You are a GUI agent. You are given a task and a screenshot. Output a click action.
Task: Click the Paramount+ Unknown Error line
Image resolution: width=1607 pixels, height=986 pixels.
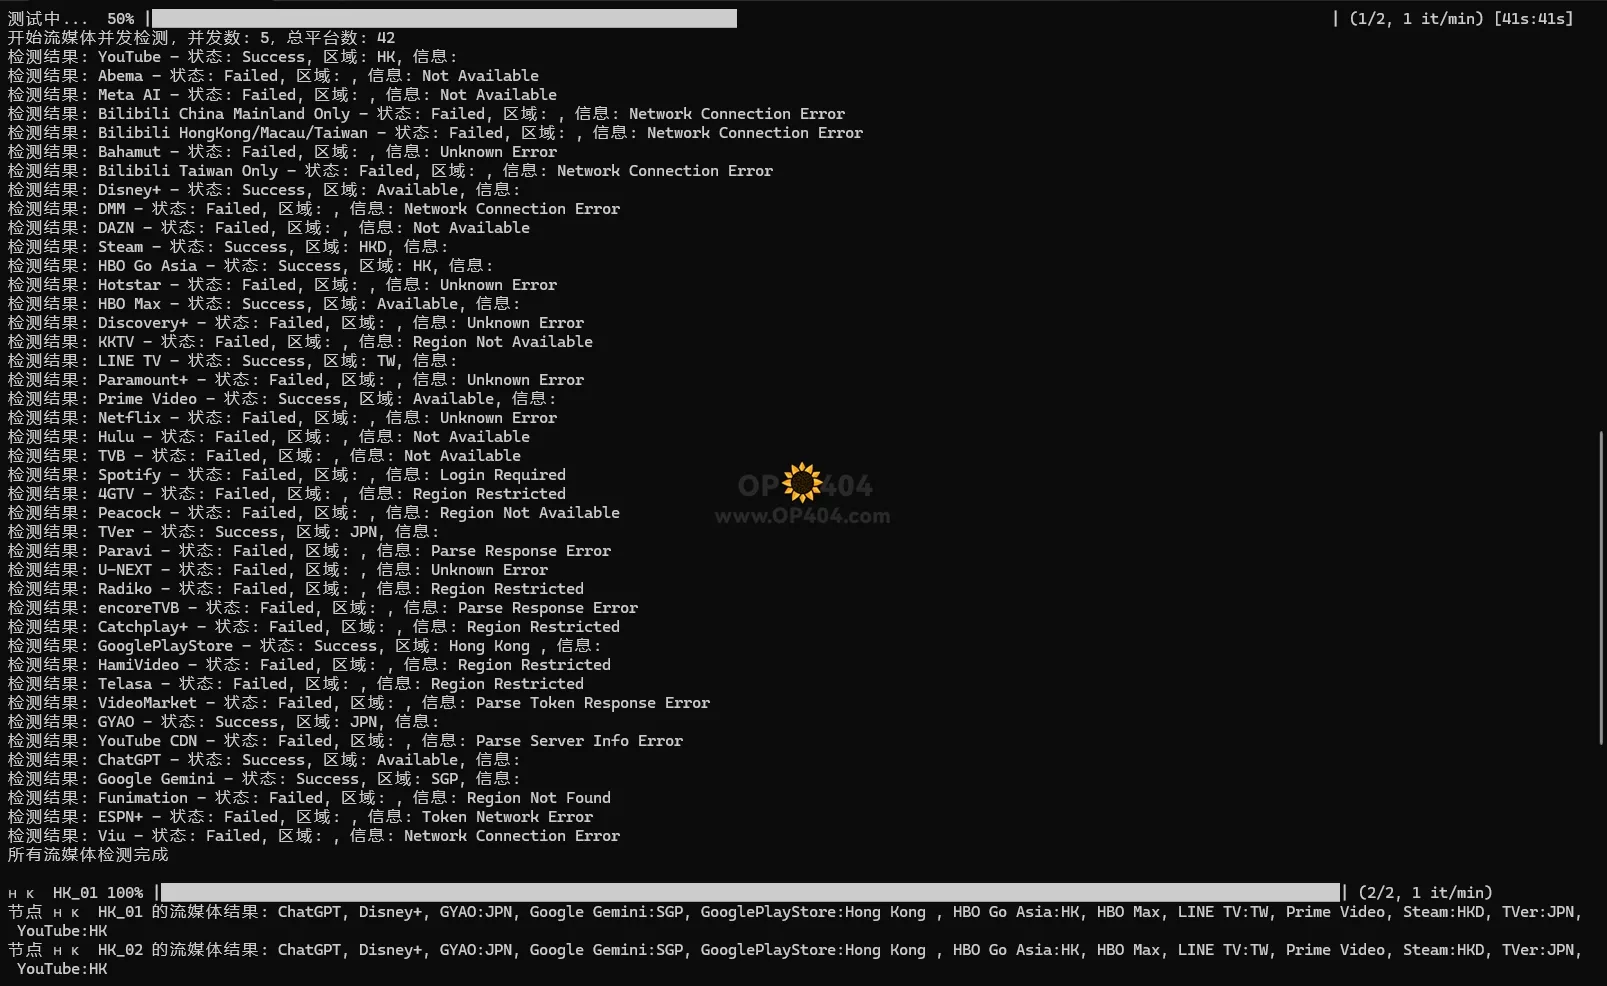pos(296,380)
